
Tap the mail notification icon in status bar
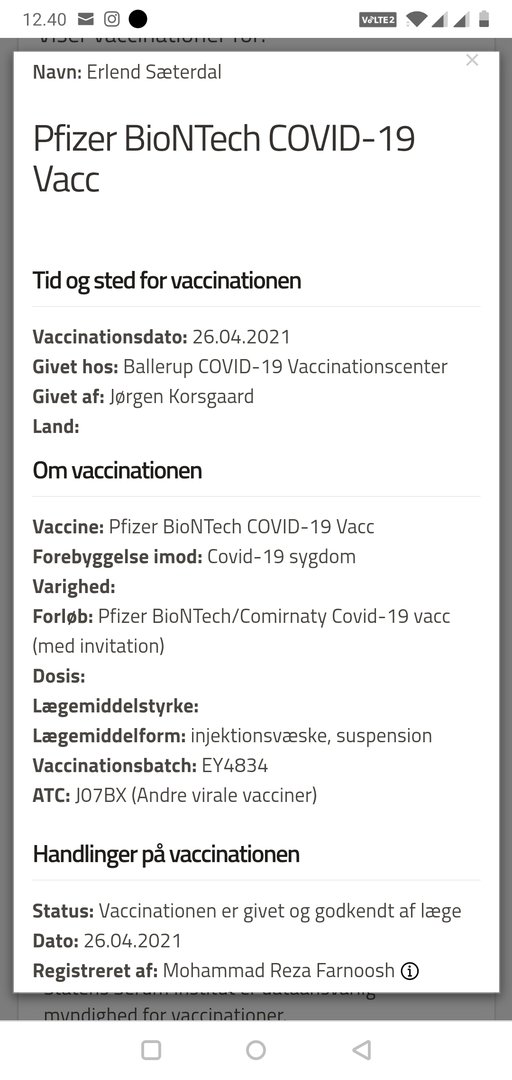[85, 19]
